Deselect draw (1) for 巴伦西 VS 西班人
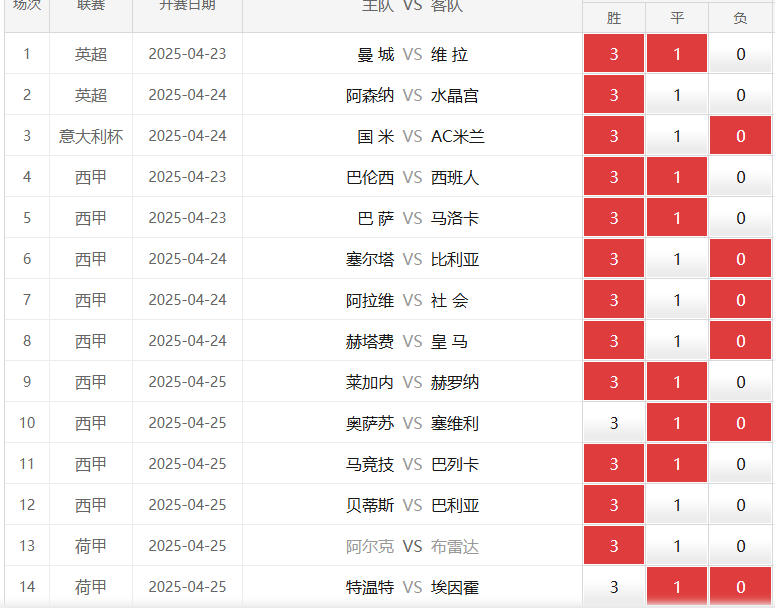The image size is (775, 609). tap(677, 176)
